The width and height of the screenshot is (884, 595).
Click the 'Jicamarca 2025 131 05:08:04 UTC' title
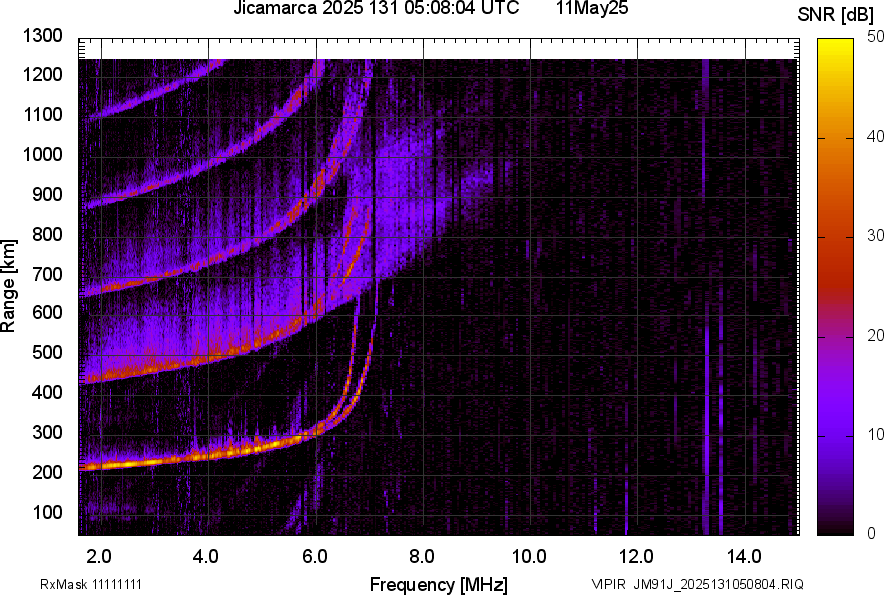[x=376, y=8]
